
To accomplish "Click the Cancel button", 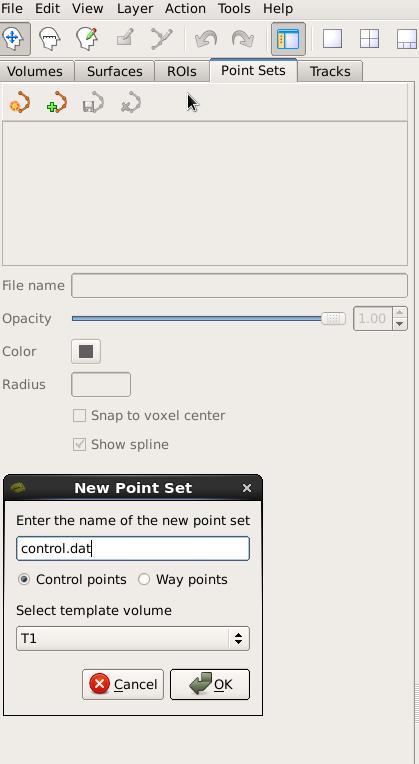I will coord(123,685).
